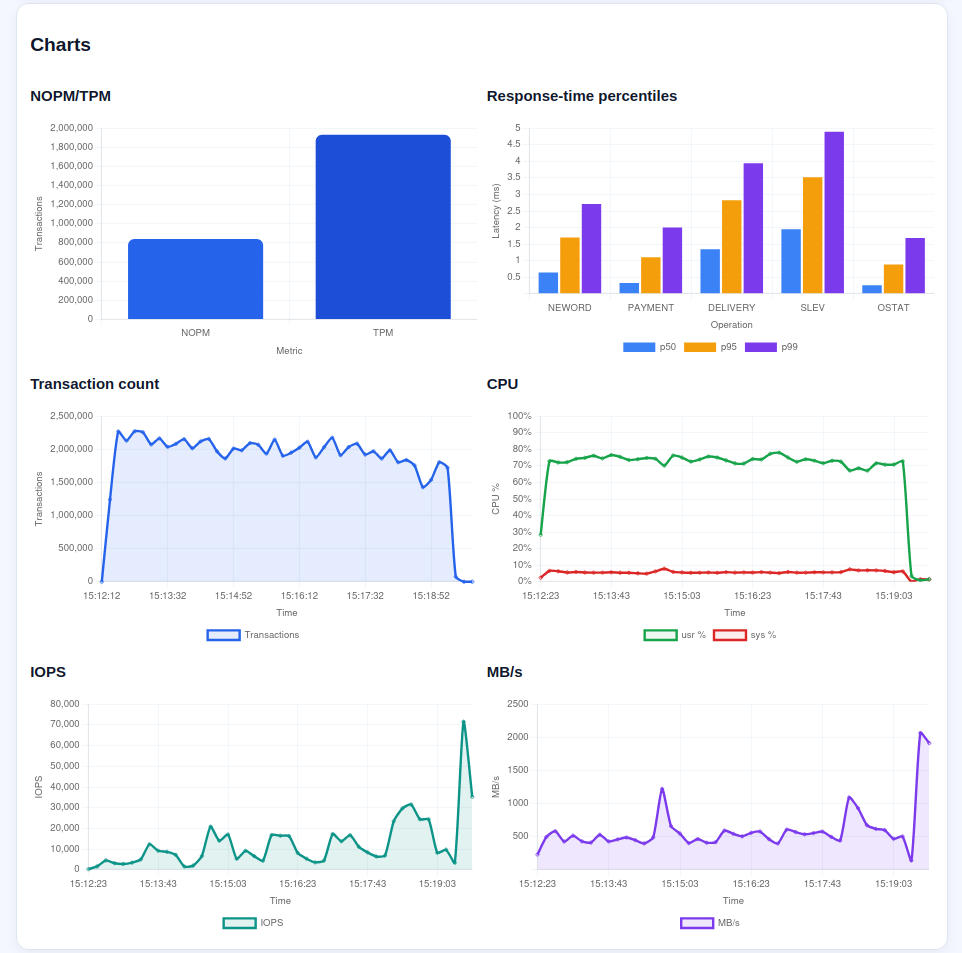Image resolution: width=962 pixels, height=953 pixels.
Task: Click the '80,000' IOPS axis label
Action: coord(65,704)
